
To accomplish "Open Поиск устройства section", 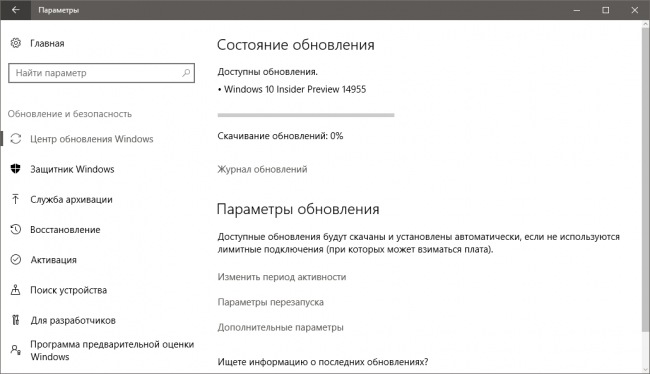I will (x=68, y=290).
